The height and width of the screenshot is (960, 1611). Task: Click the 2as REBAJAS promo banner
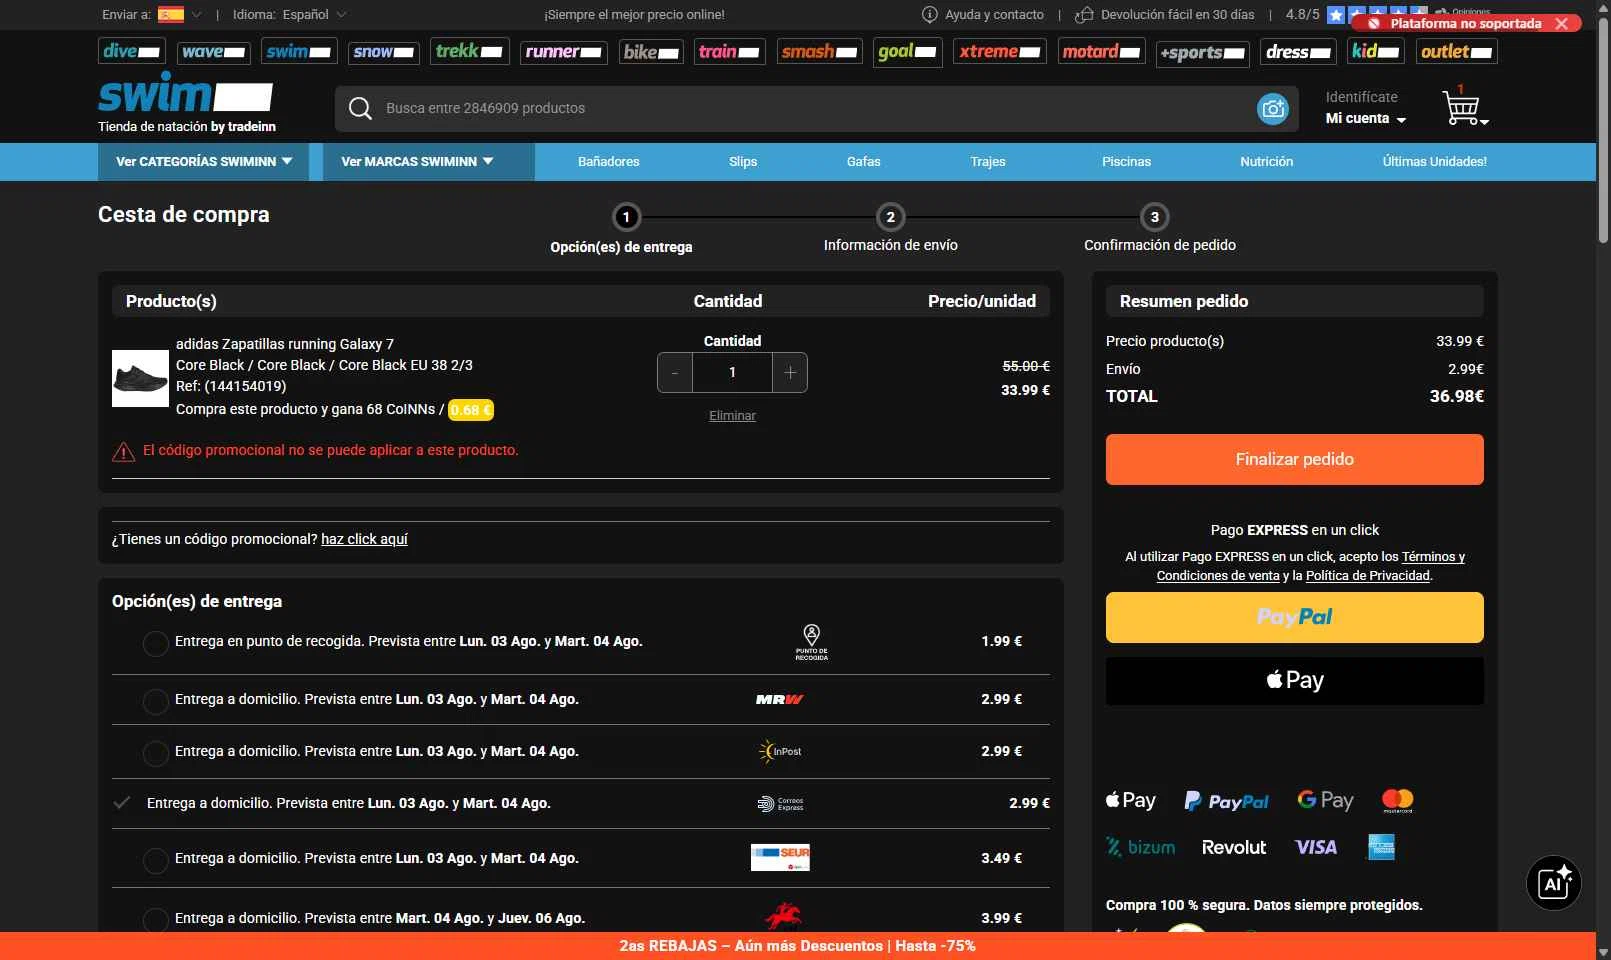pyautogui.click(x=797, y=946)
